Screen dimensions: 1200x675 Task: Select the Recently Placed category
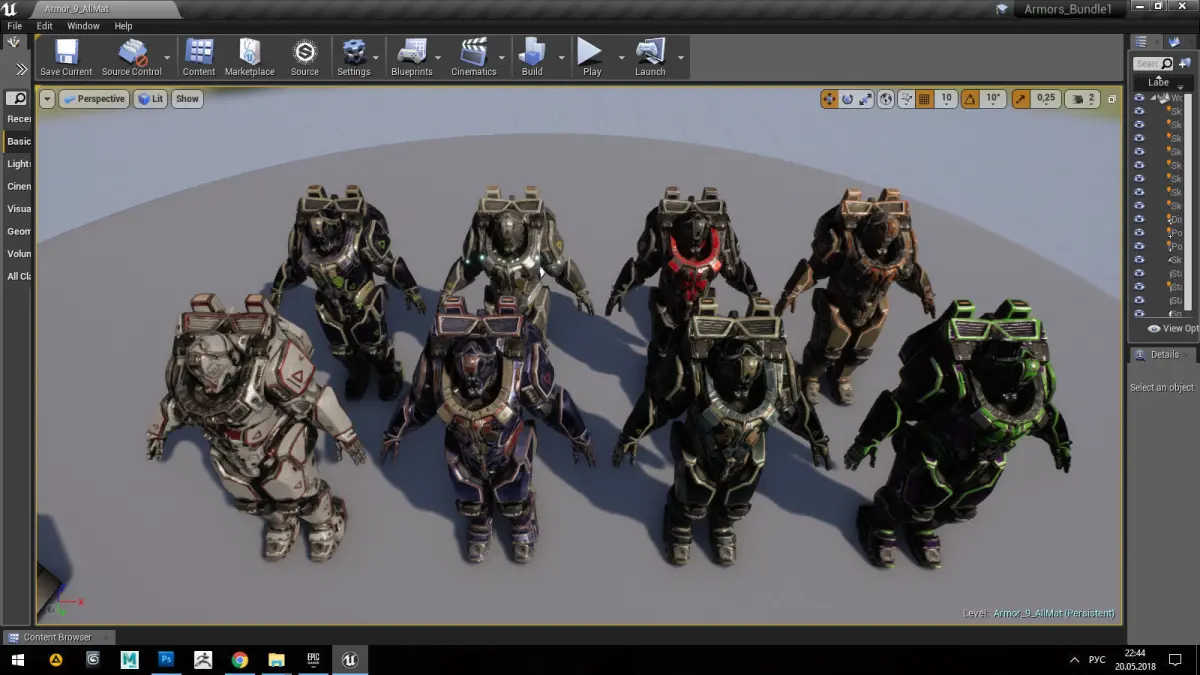click(x=19, y=119)
